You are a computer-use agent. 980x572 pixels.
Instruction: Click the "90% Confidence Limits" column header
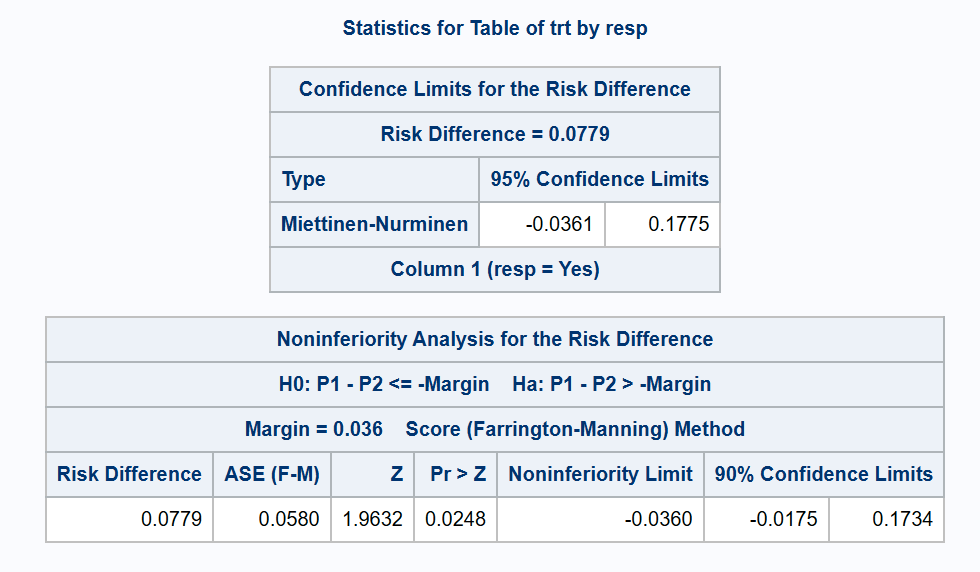click(x=823, y=474)
